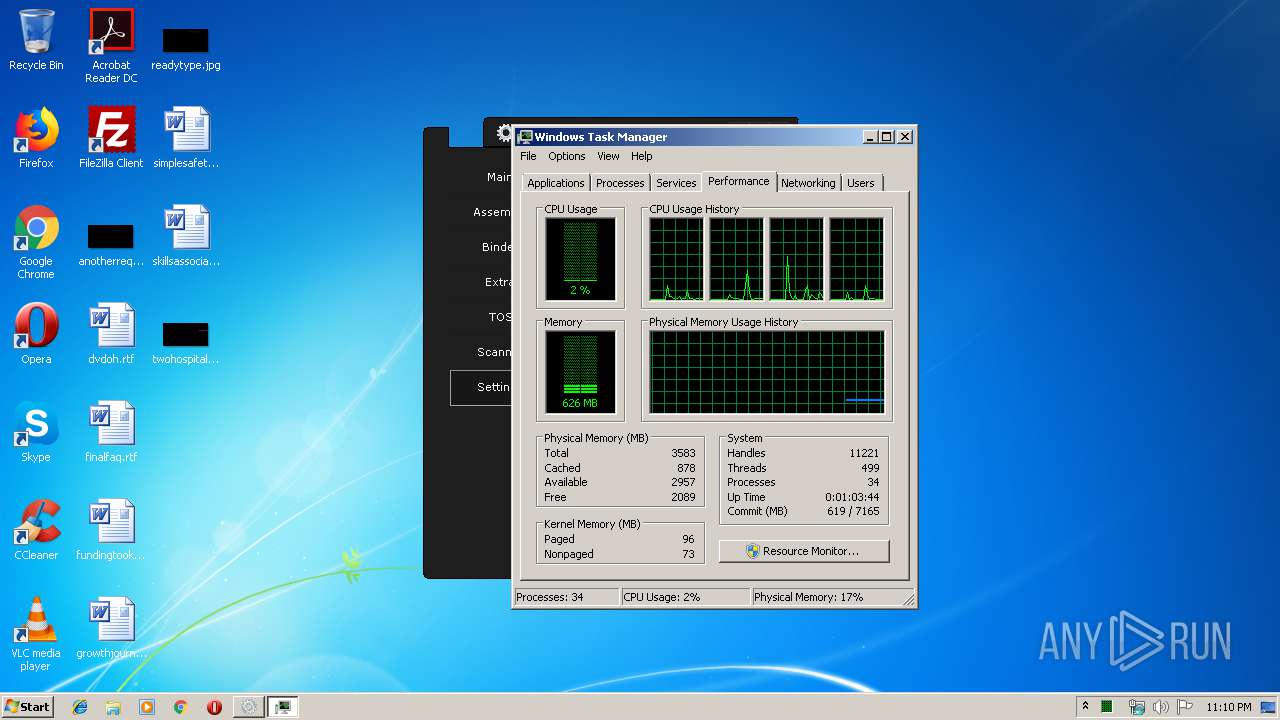1280x720 pixels.
Task: Click 'CPU Usage: 2%' in the status bar
Action: tap(685, 597)
